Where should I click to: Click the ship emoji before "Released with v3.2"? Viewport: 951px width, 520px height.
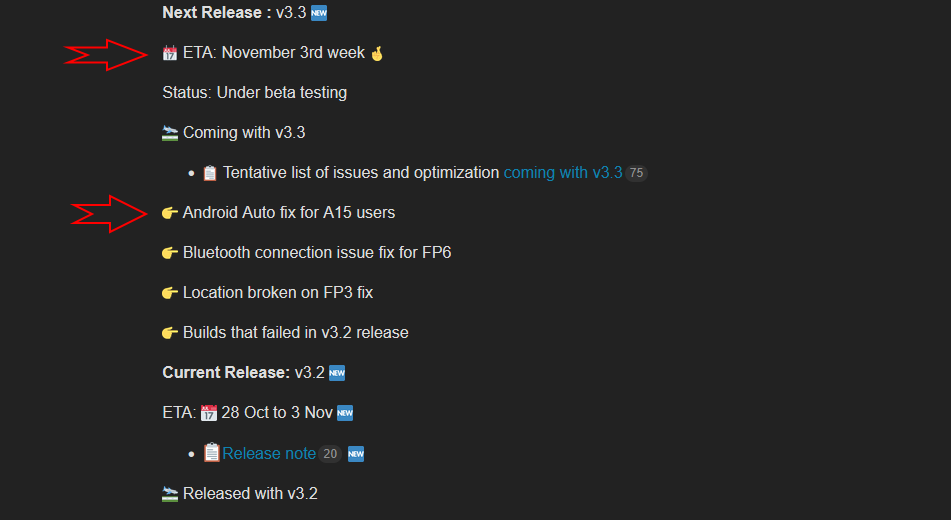tap(170, 493)
